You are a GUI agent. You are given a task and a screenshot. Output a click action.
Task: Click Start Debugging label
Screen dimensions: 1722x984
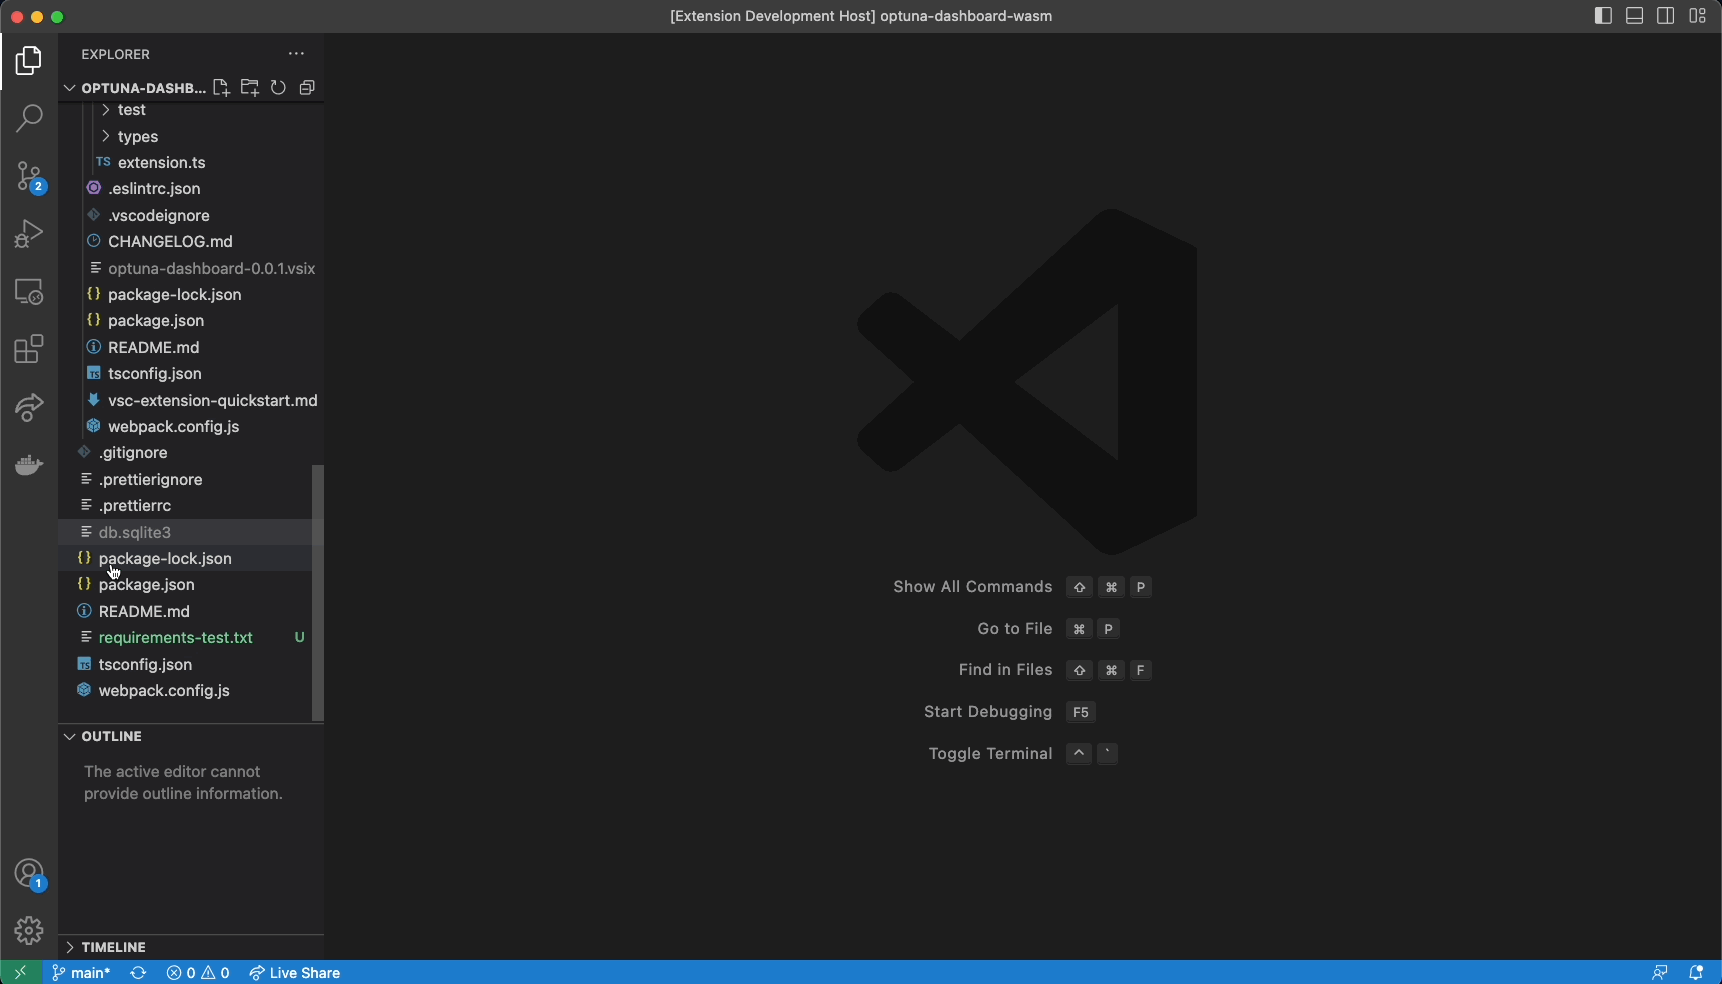point(988,712)
